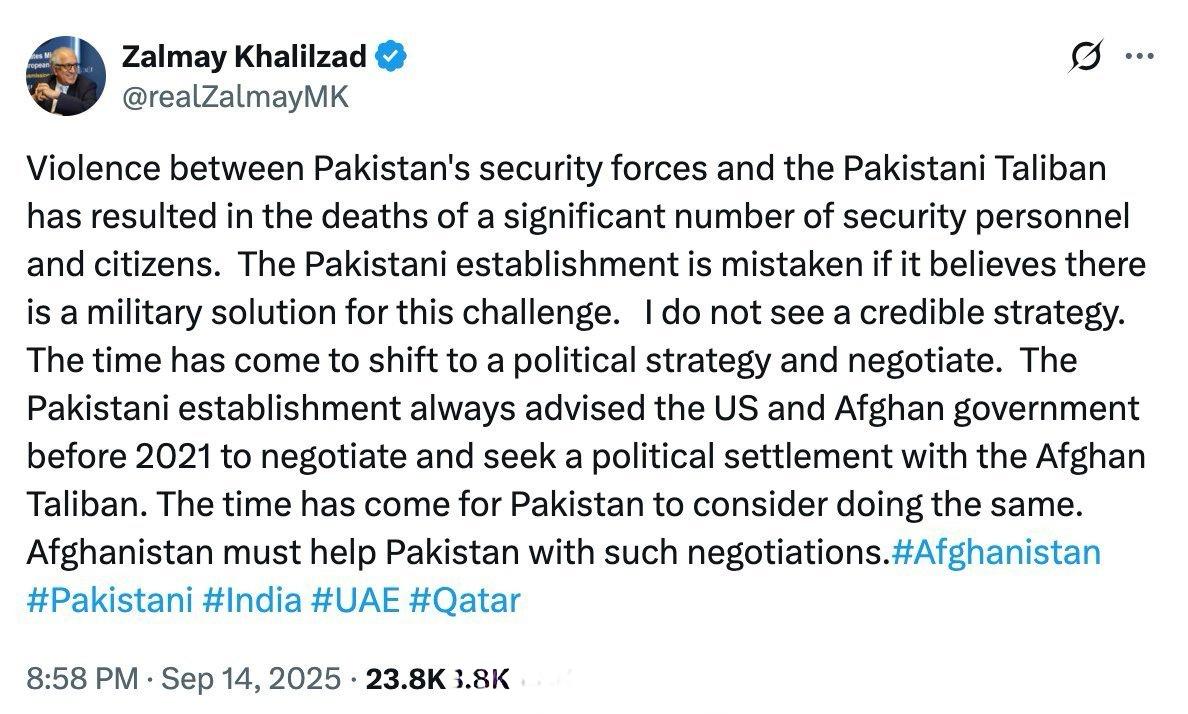Click the 'before 2021 to negotiate' line
The width and height of the screenshot is (1188, 714).
click(586, 456)
